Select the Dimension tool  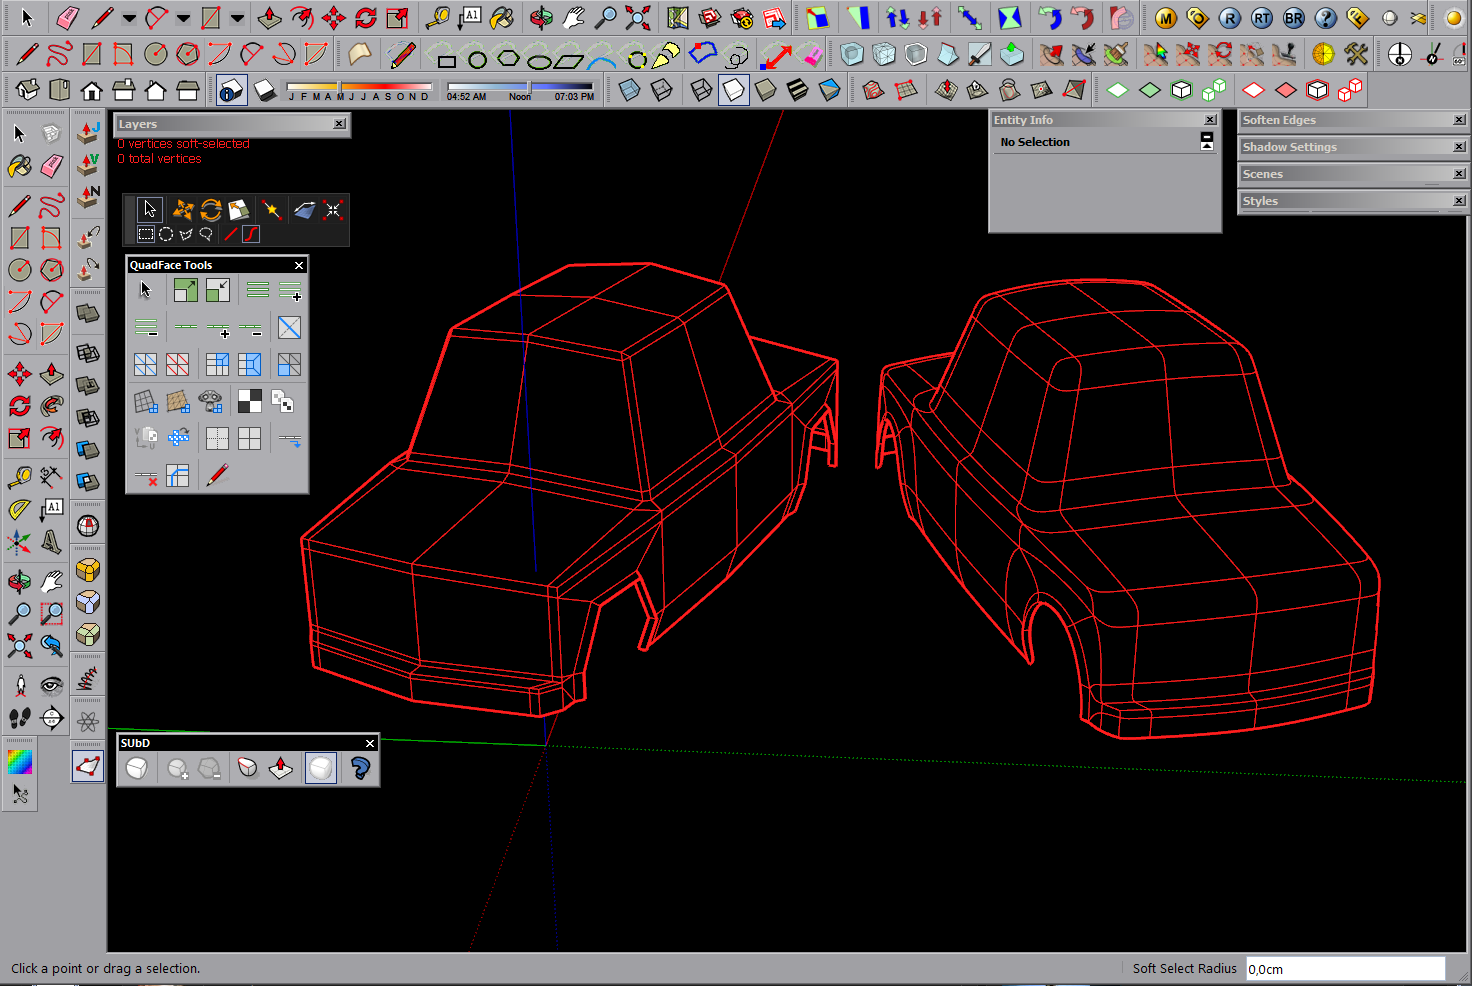(51, 478)
